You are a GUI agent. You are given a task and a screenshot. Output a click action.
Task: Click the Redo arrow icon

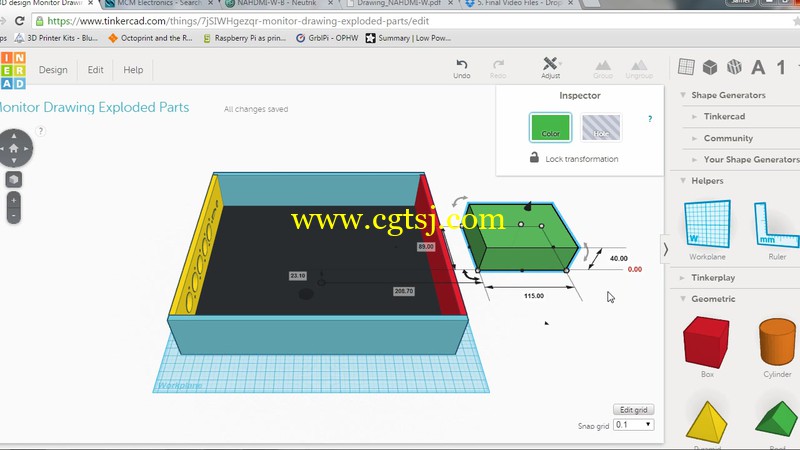tap(498, 64)
